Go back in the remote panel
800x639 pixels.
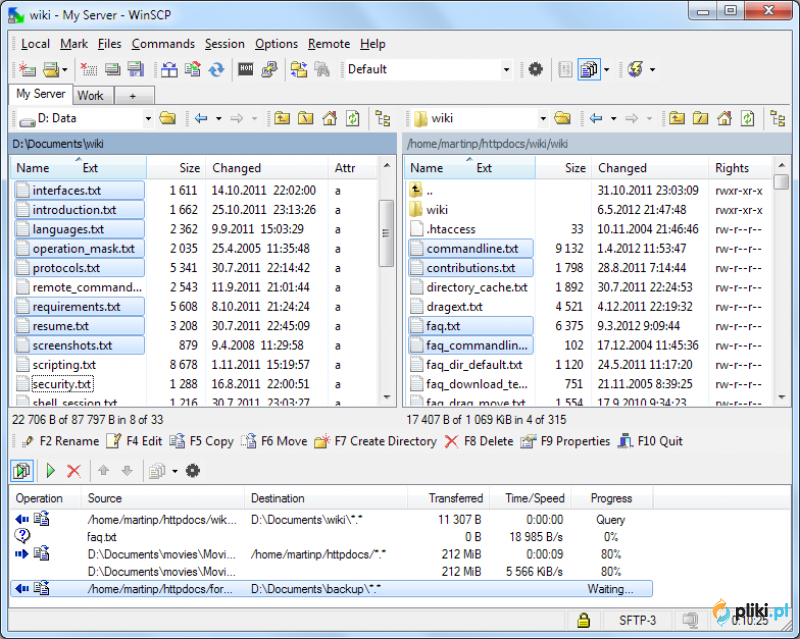(596, 118)
